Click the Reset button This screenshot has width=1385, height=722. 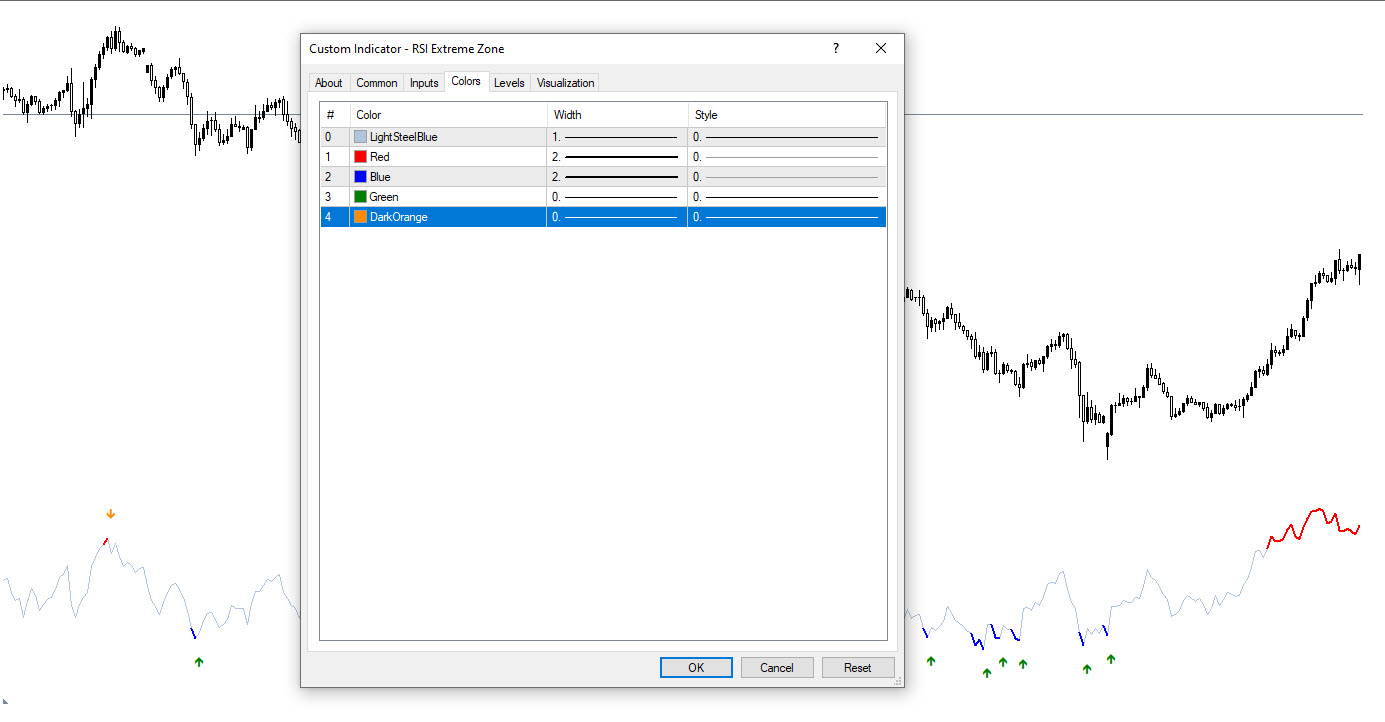[x=858, y=667]
